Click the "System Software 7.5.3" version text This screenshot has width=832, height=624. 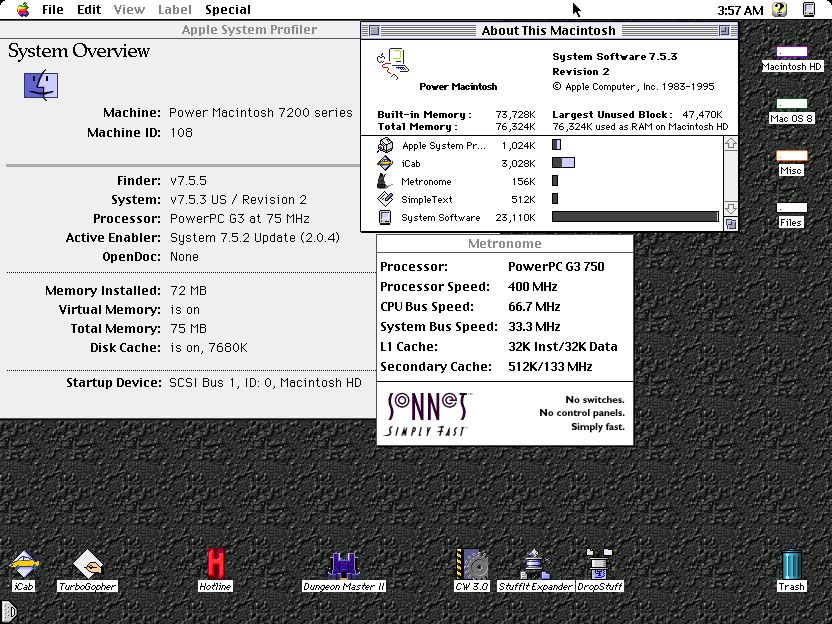(614, 56)
